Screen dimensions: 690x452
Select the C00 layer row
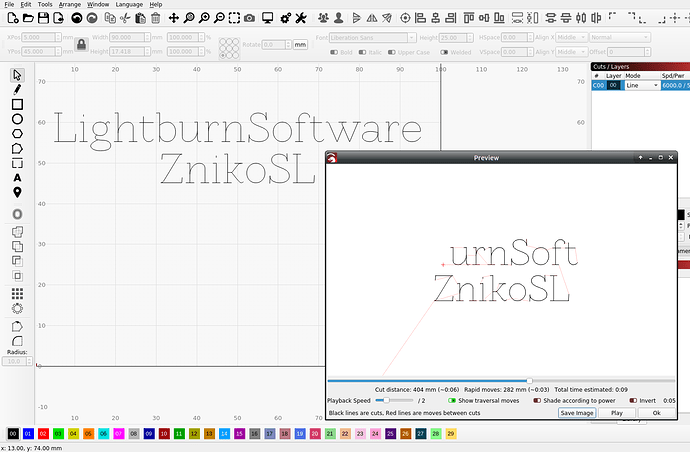641,85
